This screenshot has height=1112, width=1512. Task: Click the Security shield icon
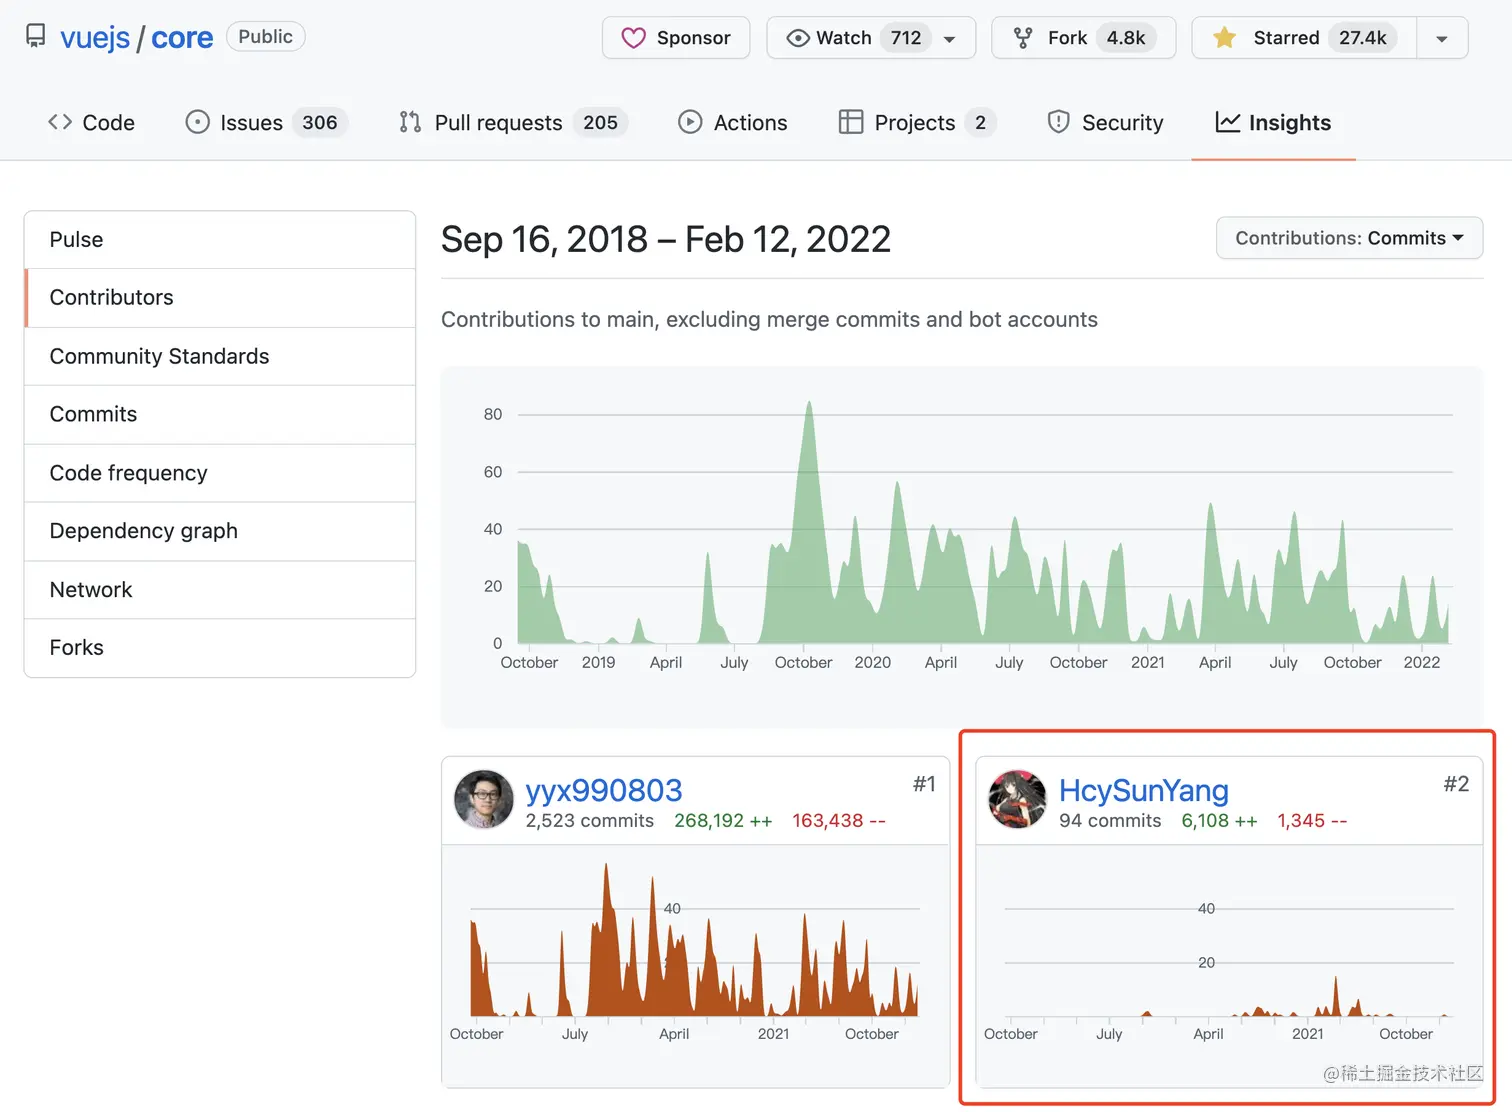tap(1058, 122)
